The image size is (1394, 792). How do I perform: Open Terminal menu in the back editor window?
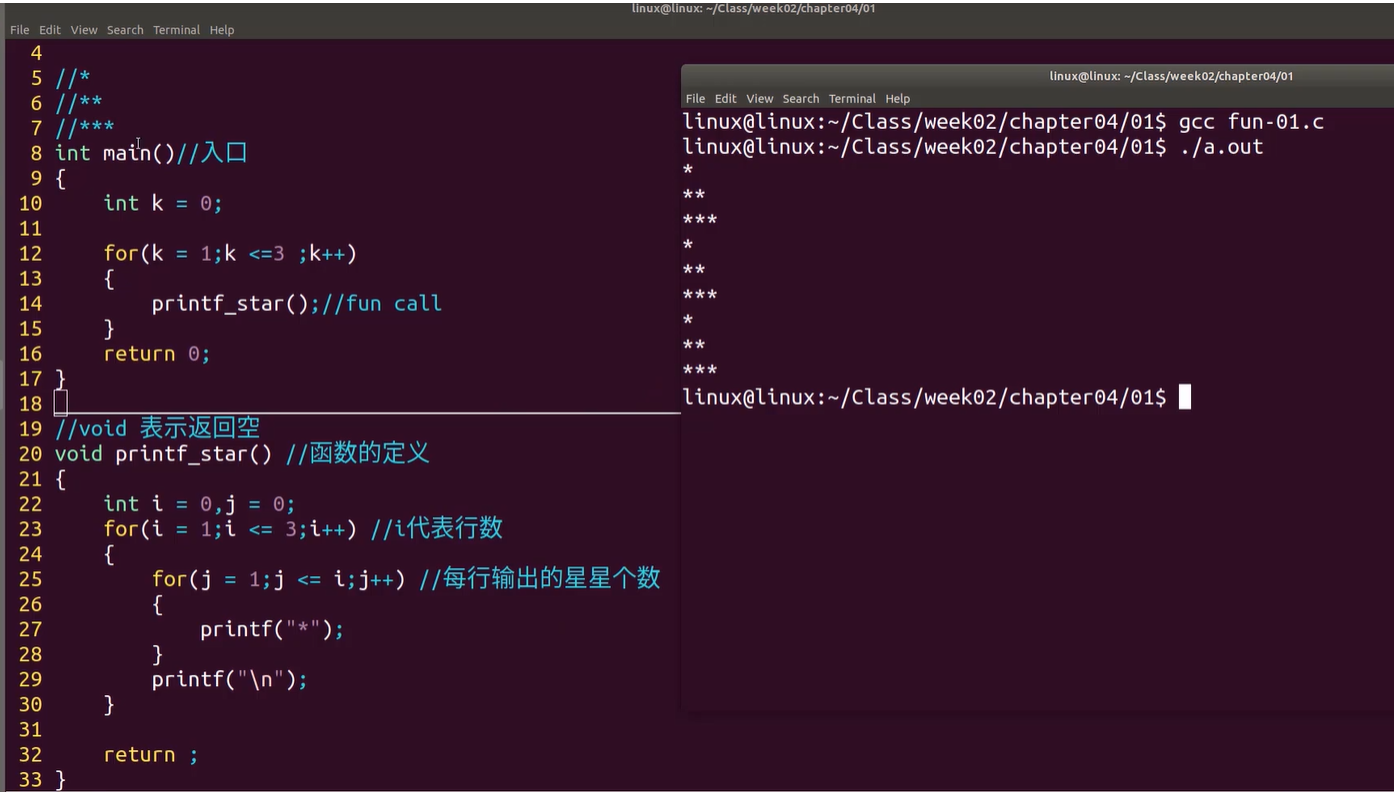176,30
